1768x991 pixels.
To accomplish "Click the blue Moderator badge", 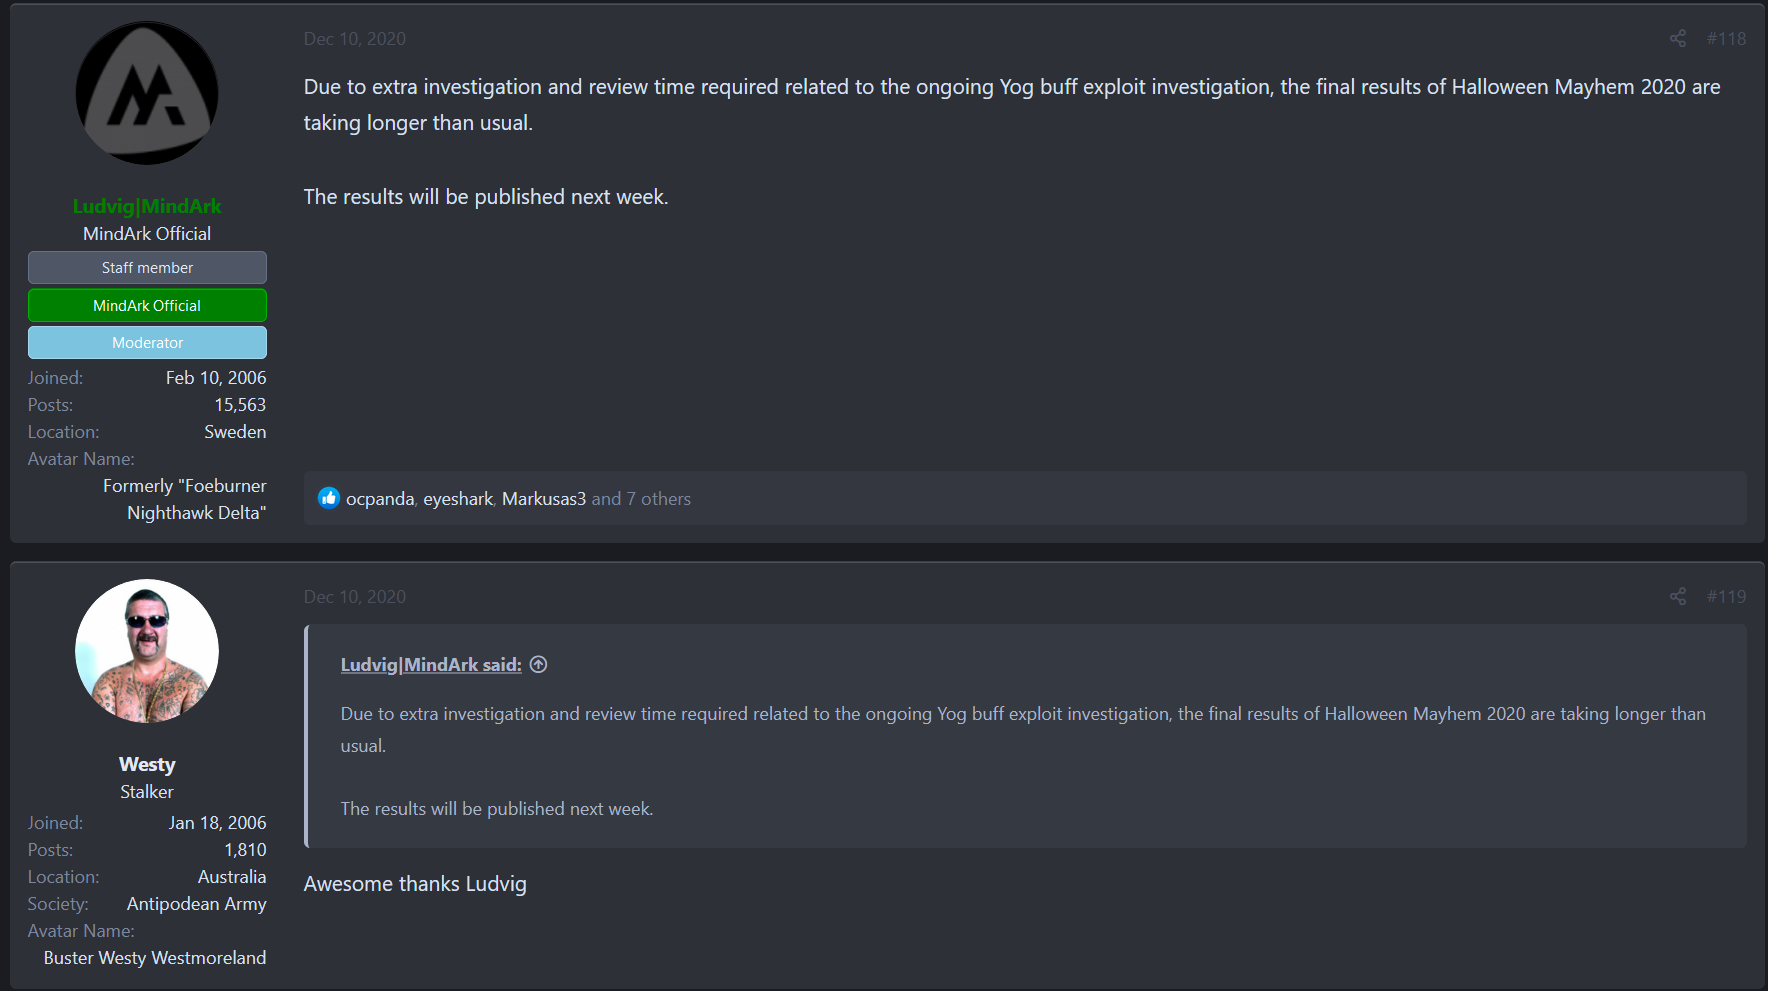I will click(147, 343).
